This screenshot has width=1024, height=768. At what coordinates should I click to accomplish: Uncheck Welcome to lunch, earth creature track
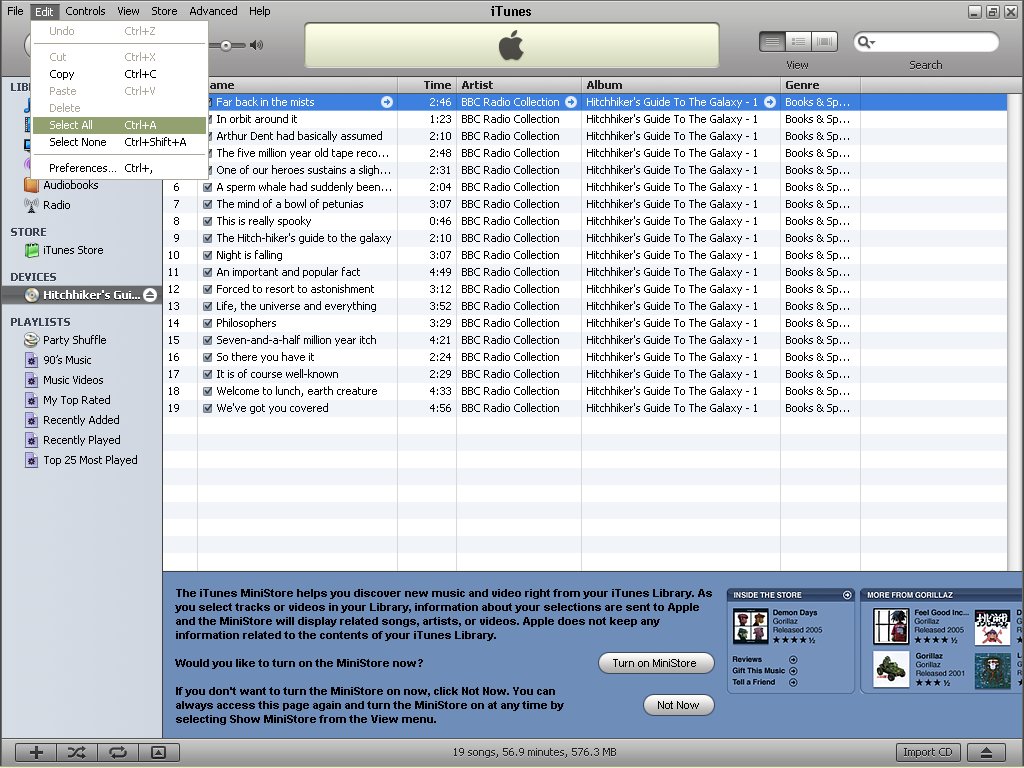pos(208,391)
